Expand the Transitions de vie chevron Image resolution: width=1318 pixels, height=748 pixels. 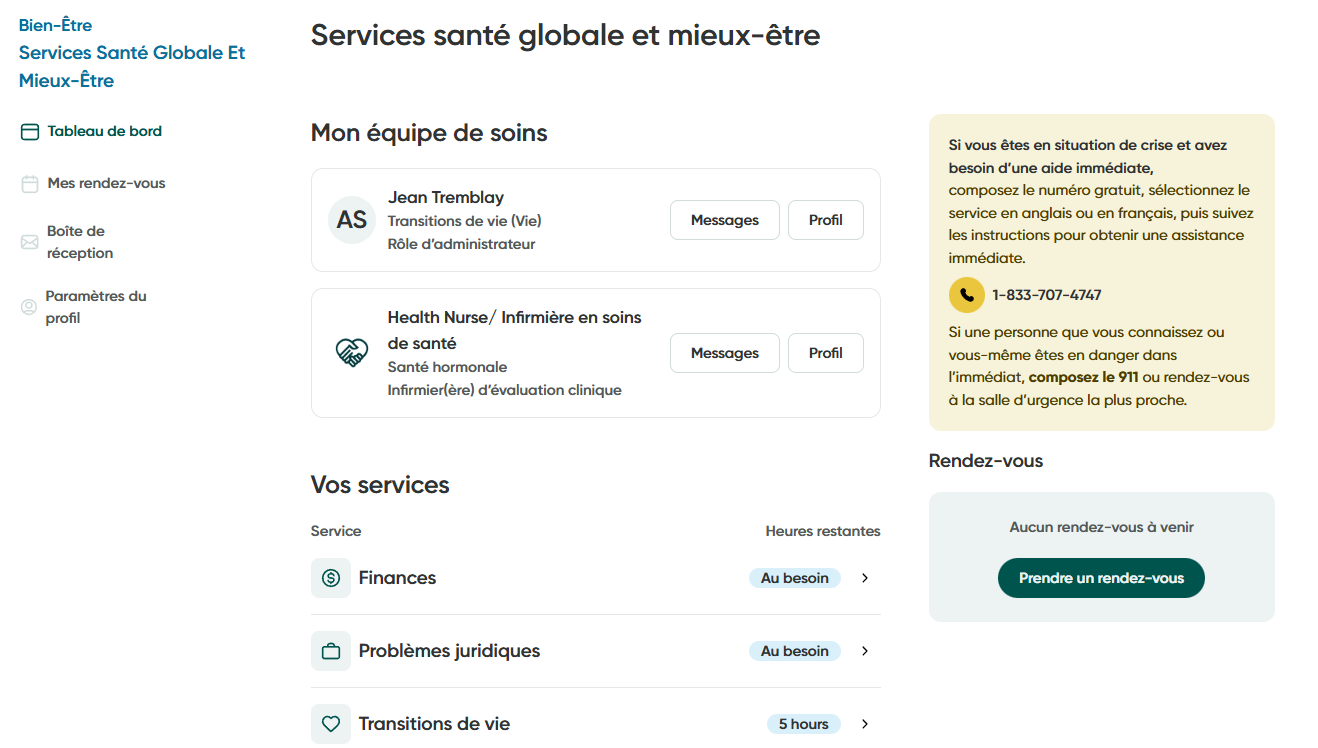[x=864, y=723]
